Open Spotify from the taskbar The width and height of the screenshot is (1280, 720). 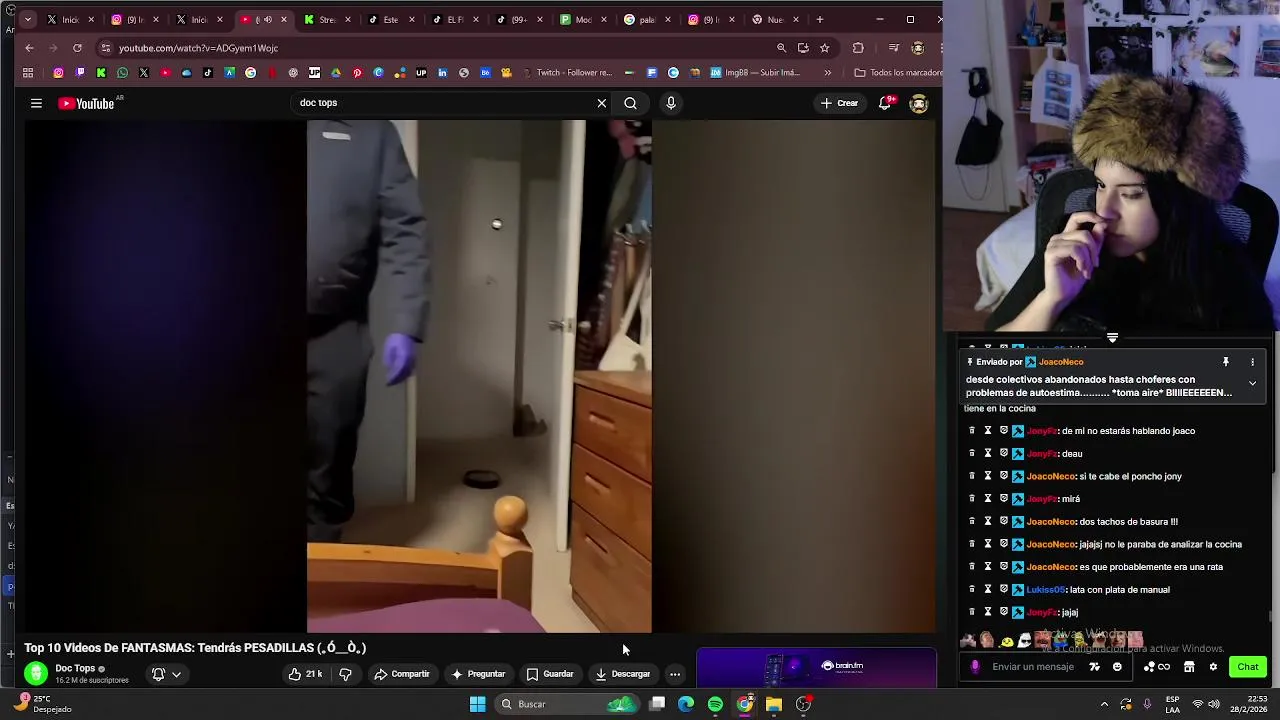(715, 704)
